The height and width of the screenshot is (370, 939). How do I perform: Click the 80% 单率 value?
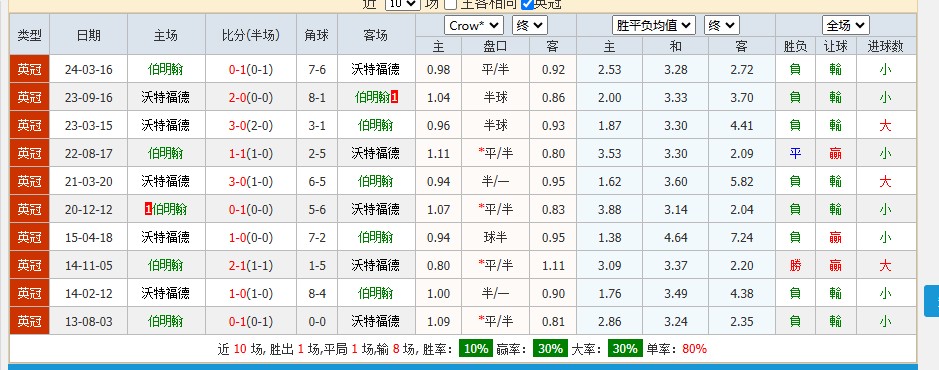coord(694,348)
